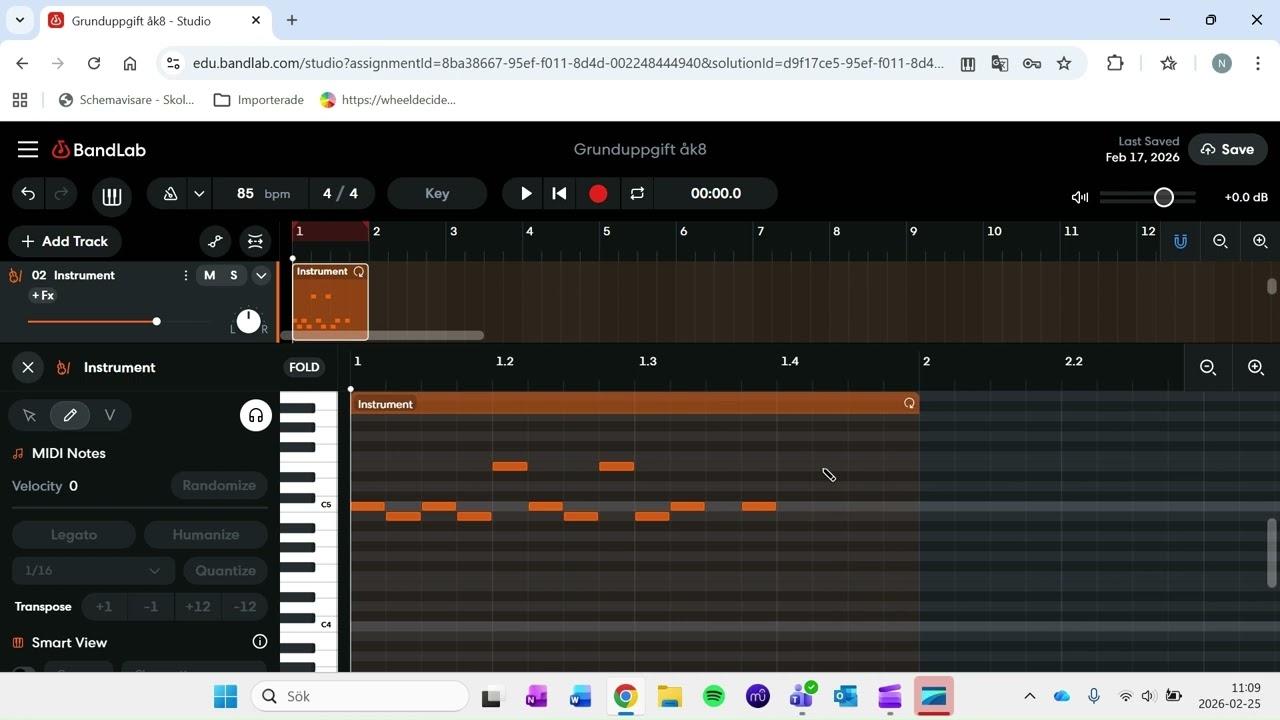Zoom out the main timeline
This screenshot has width=1280, height=720.
(1220, 241)
